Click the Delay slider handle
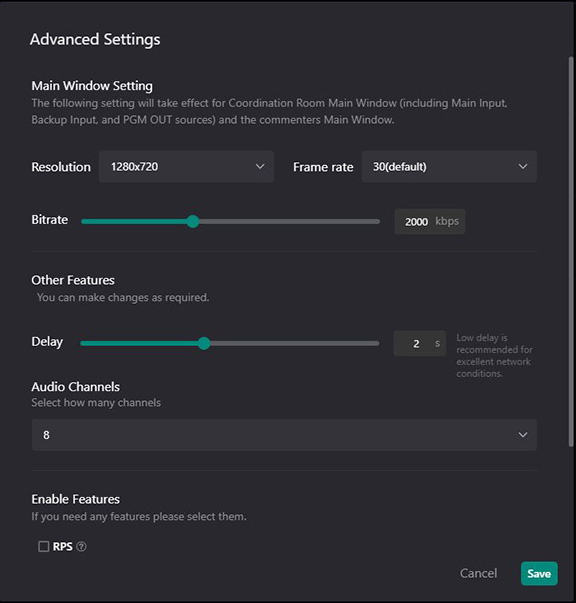 click(x=204, y=343)
